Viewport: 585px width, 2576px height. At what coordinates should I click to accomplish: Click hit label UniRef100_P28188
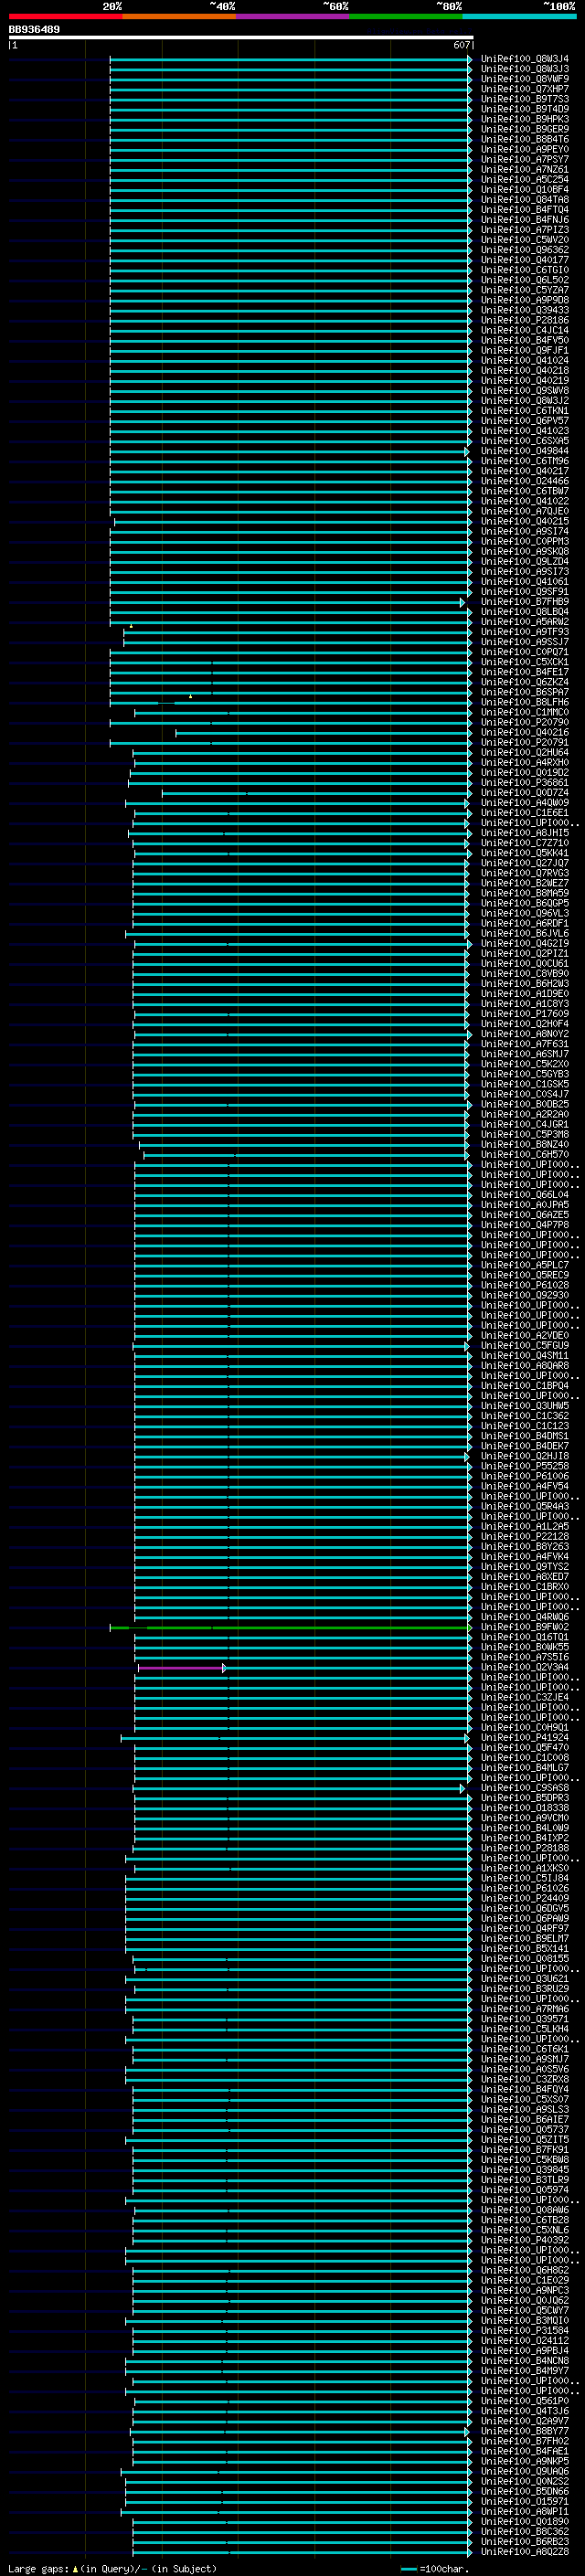click(525, 1848)
